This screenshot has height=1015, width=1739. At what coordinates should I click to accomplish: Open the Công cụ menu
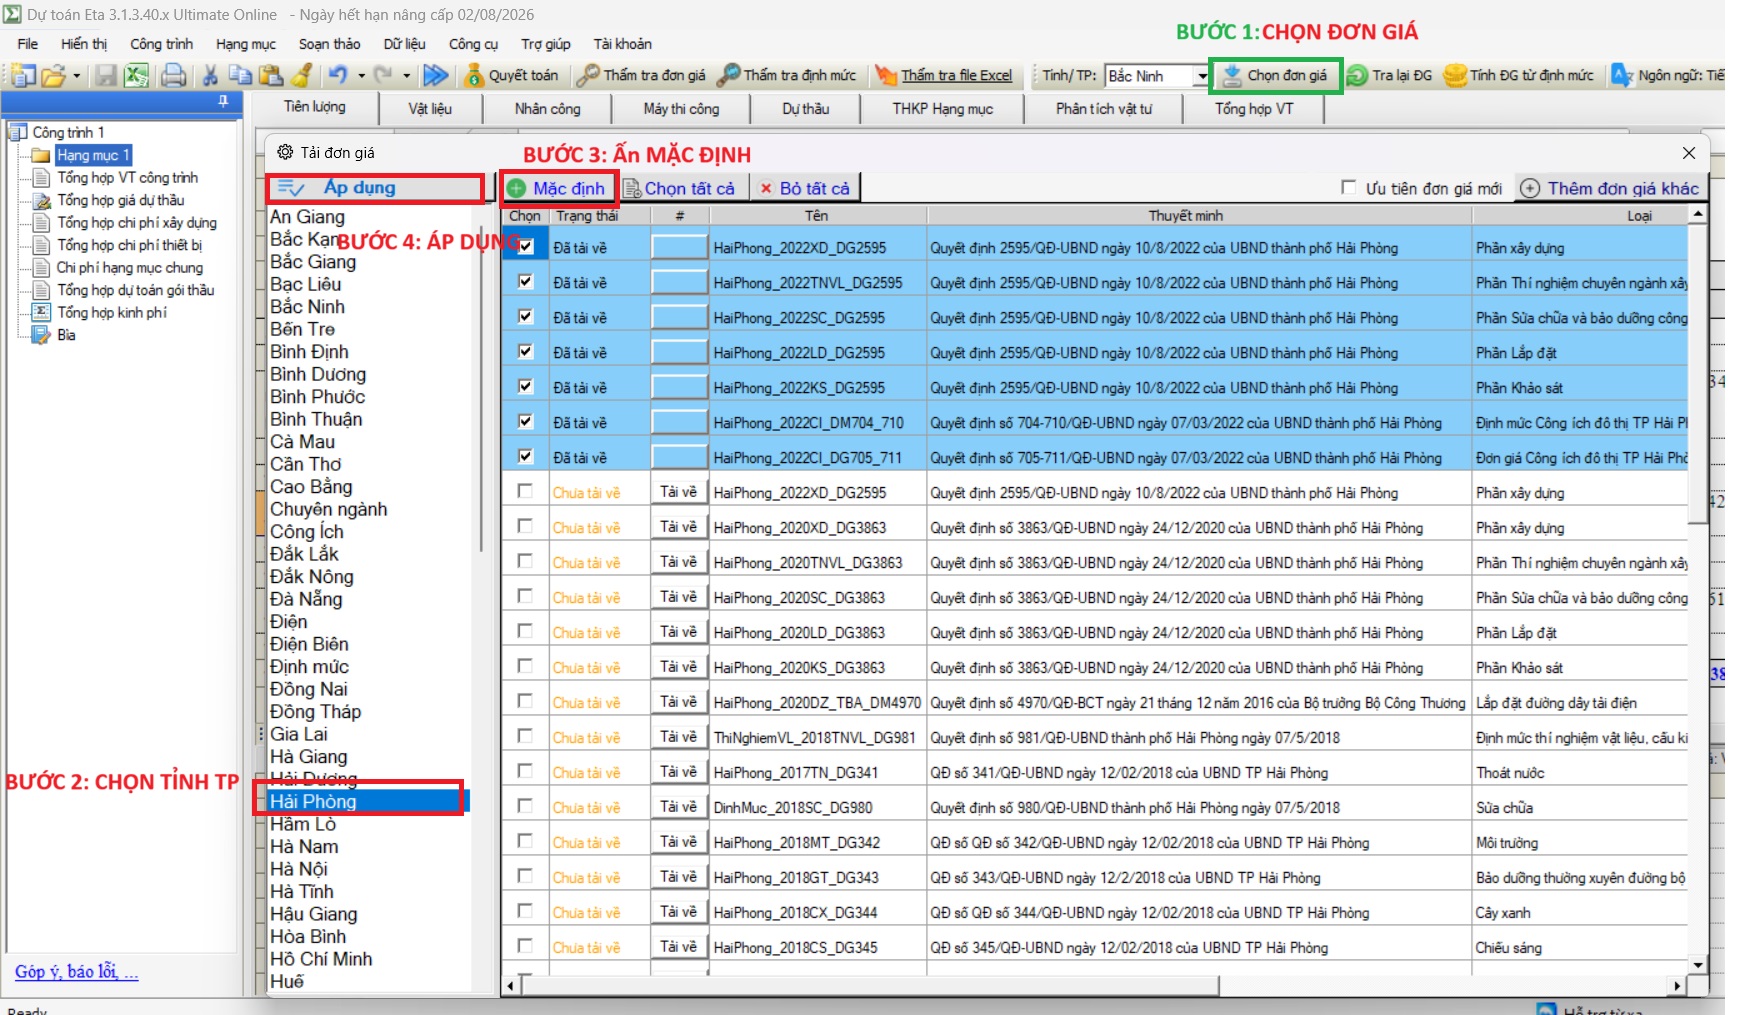pos(473,44)
